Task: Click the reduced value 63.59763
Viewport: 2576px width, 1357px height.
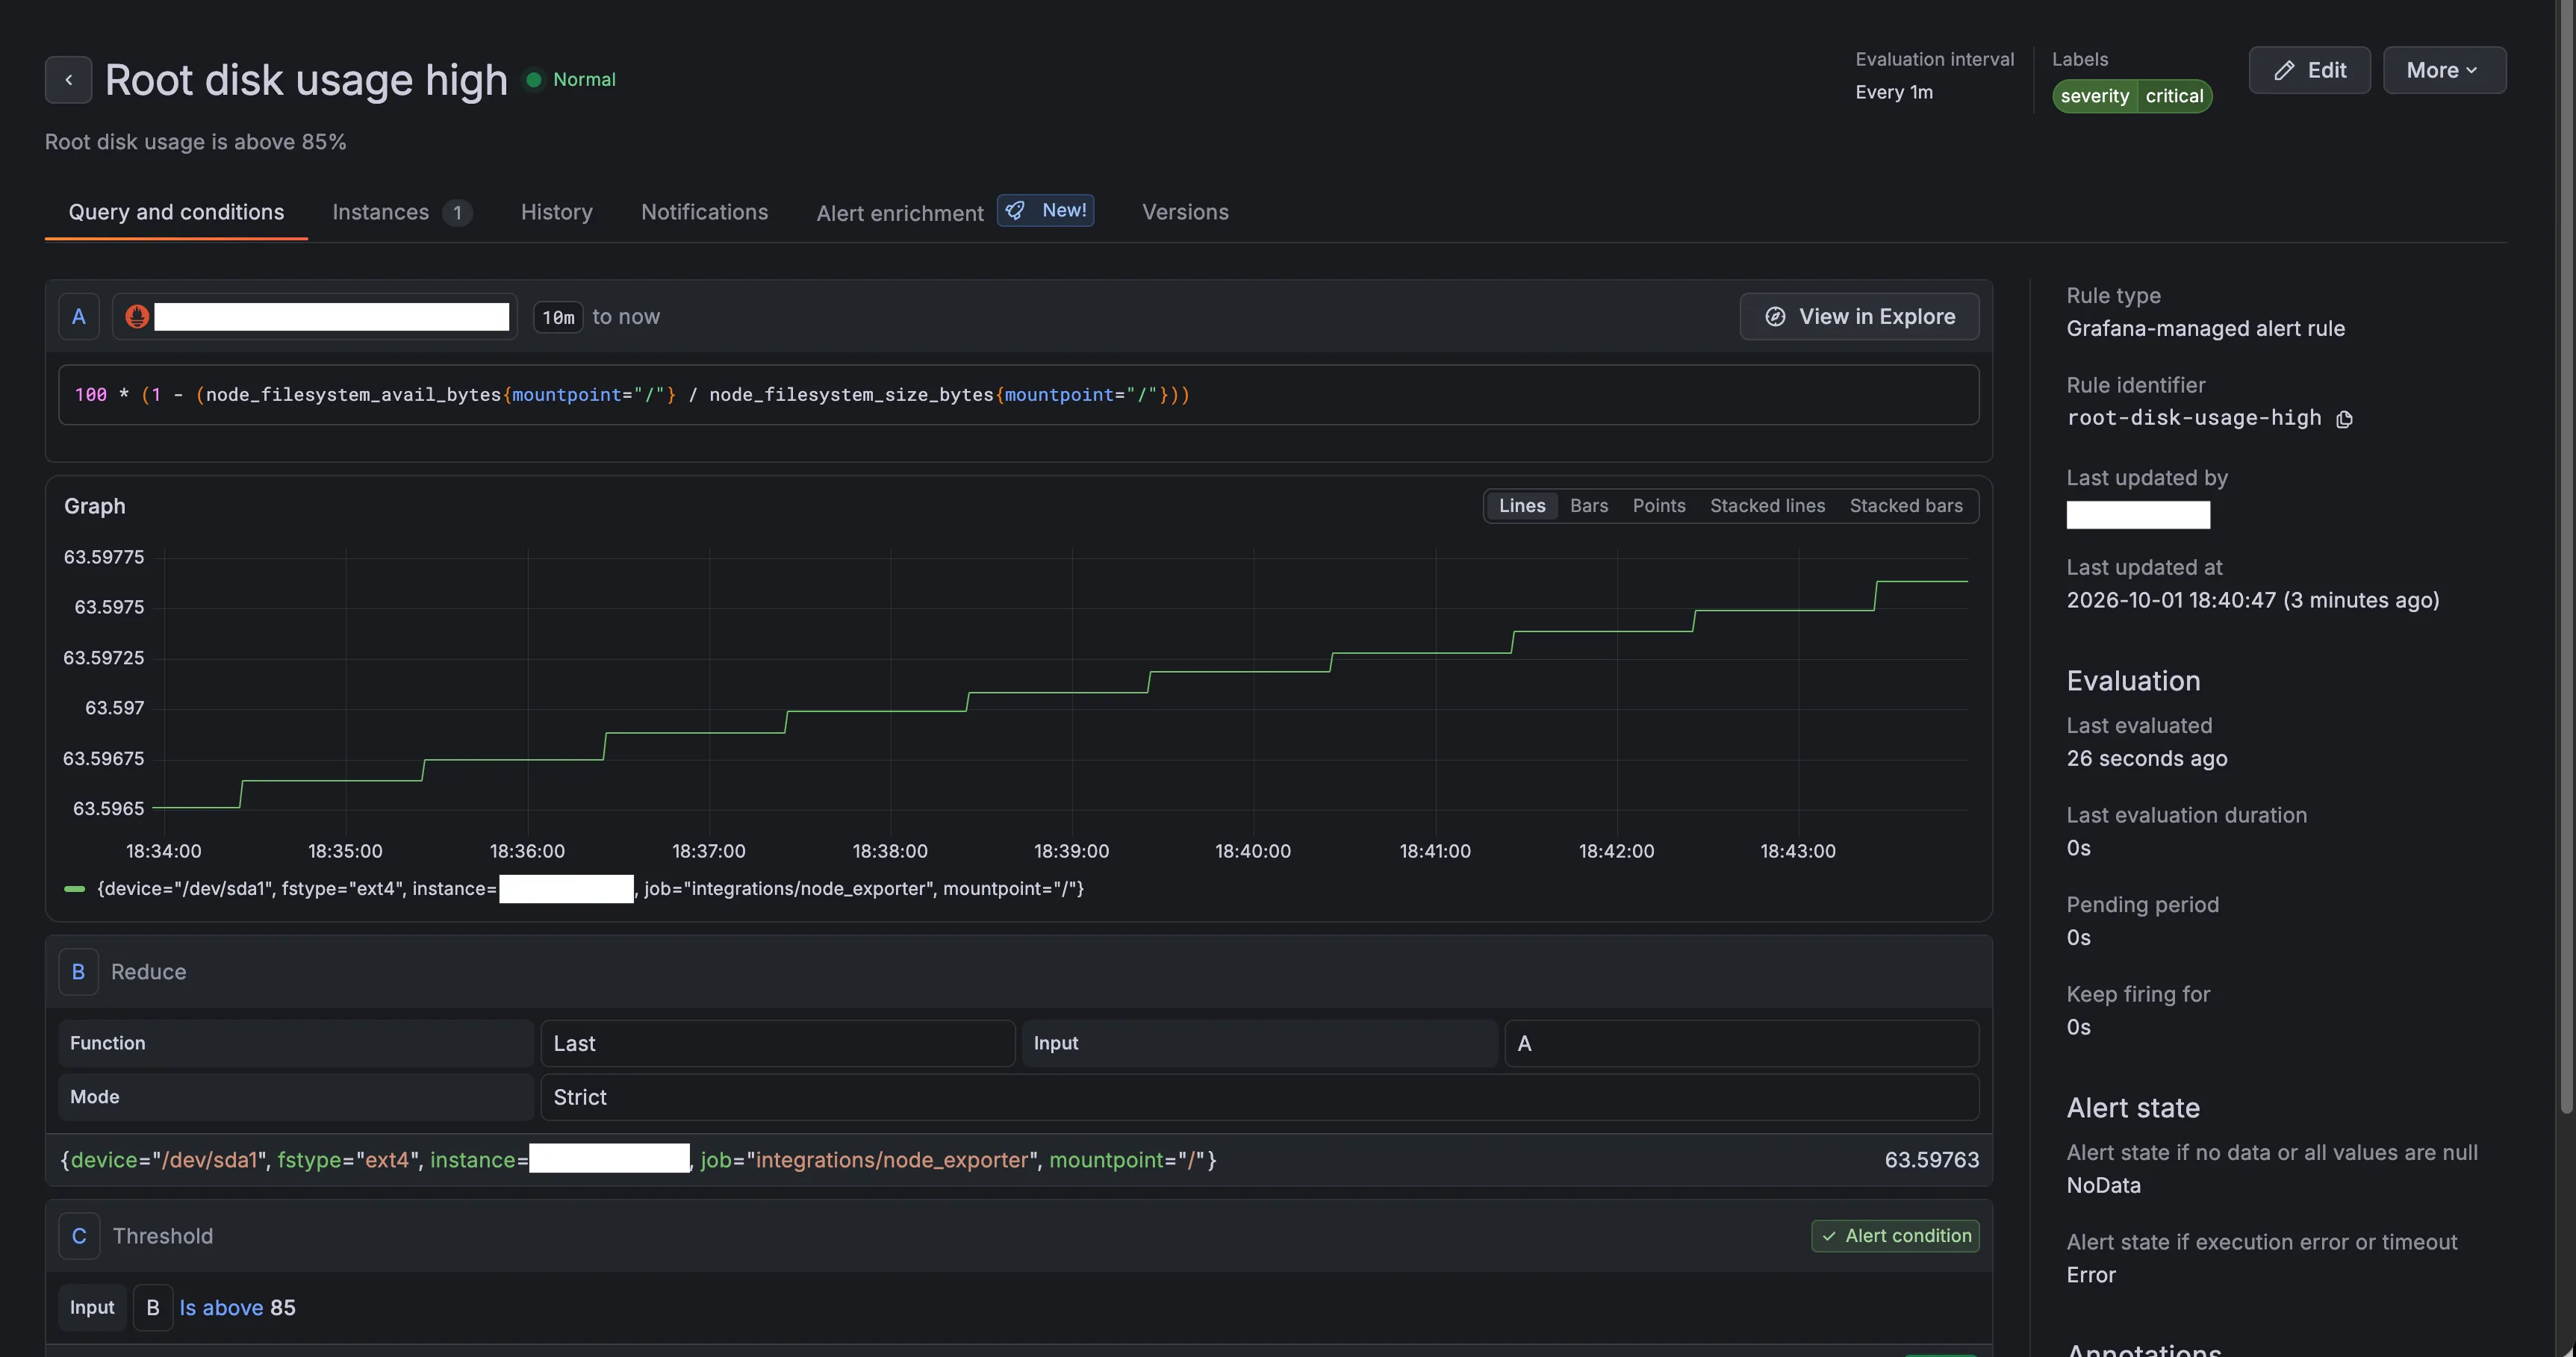Action: point(1931,1160)
